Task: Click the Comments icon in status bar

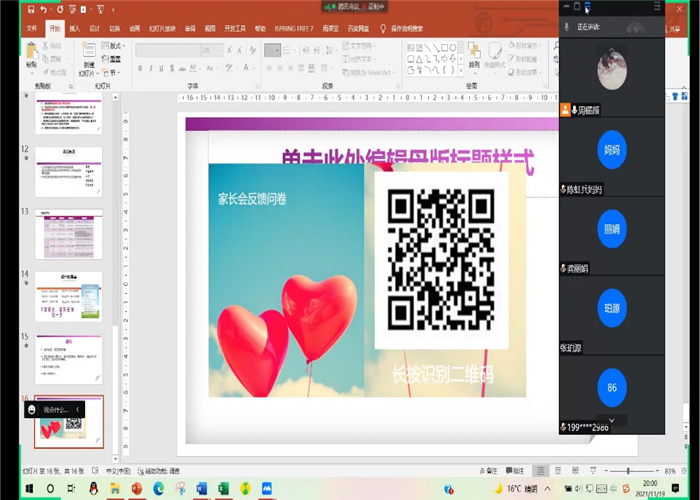Action: [515, 471]
